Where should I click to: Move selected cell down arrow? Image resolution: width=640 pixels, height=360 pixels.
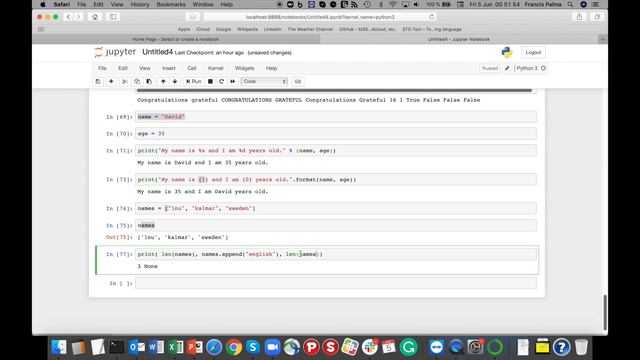point(175,82)
